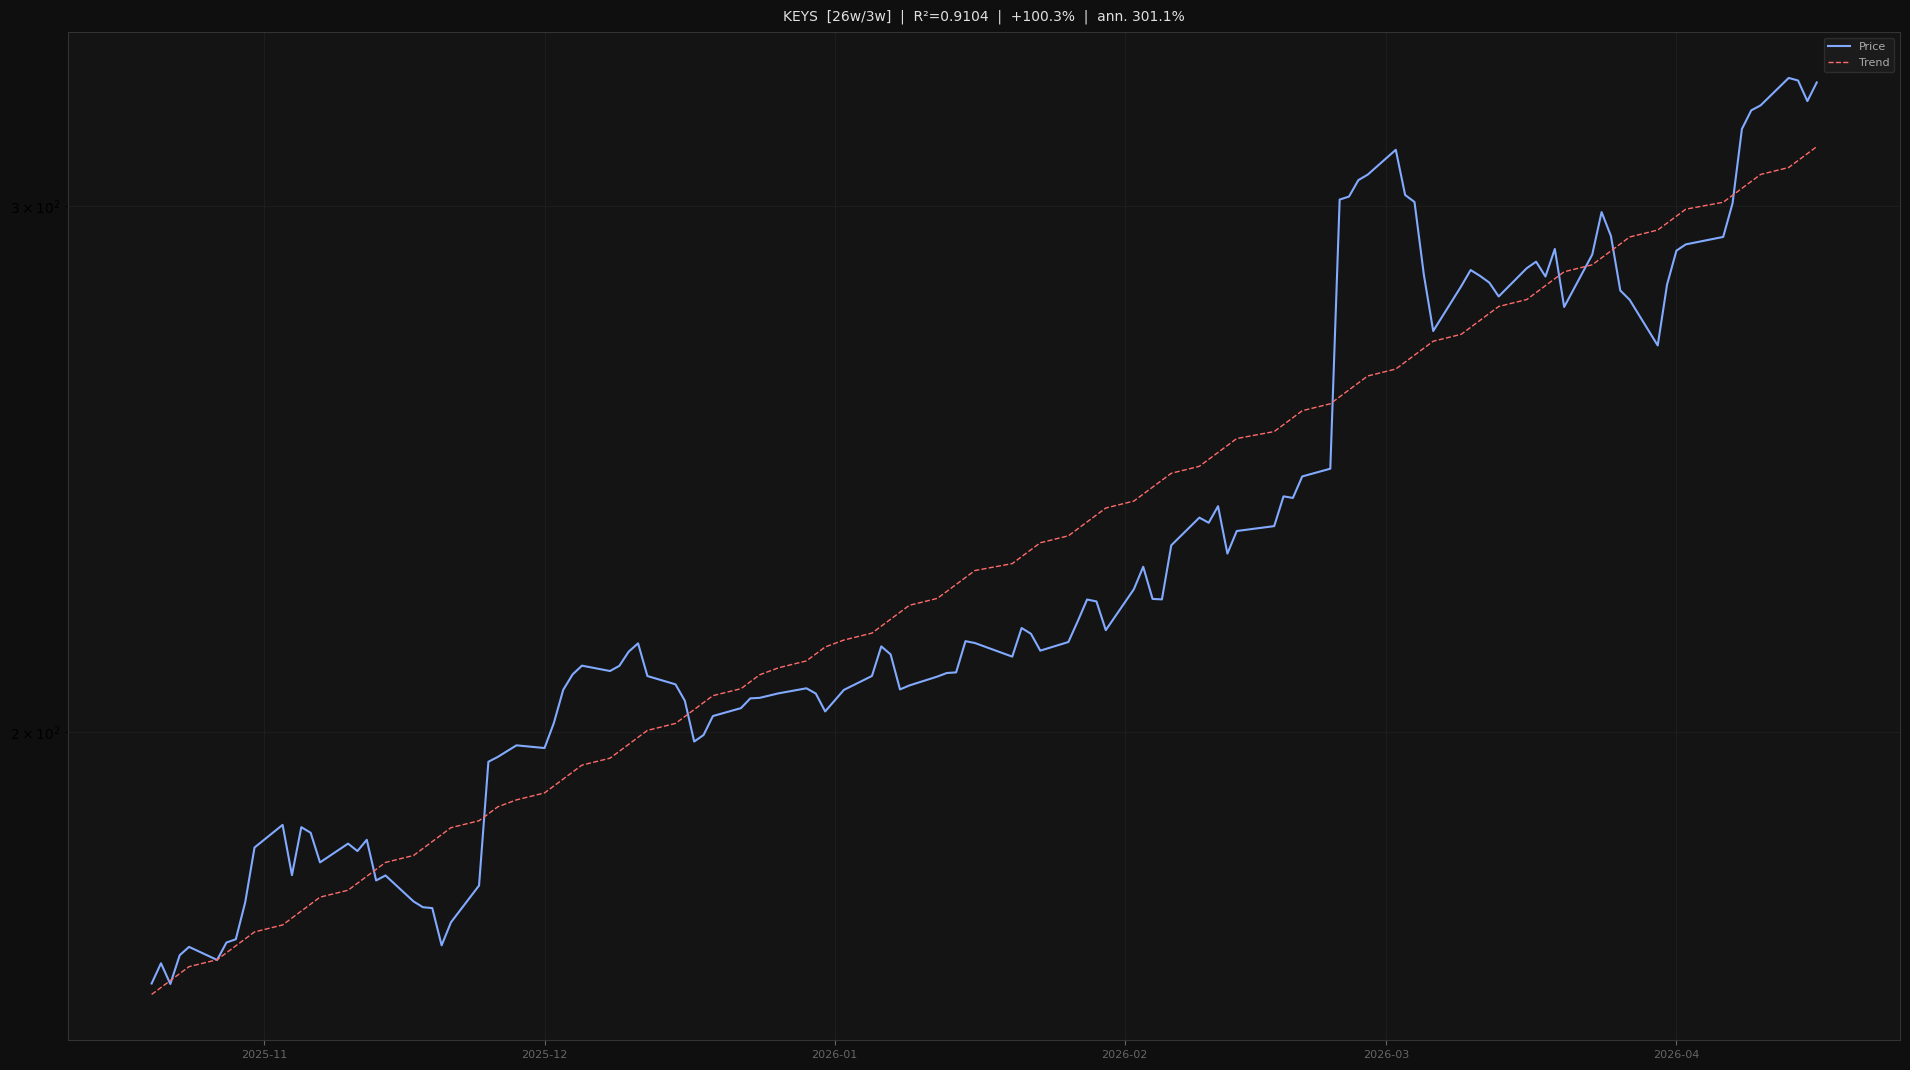The image size is (1910, 1070).
Task: Select the 2025-11 x-axis label
Action: pyautogui.click(x=264, y=1053)
